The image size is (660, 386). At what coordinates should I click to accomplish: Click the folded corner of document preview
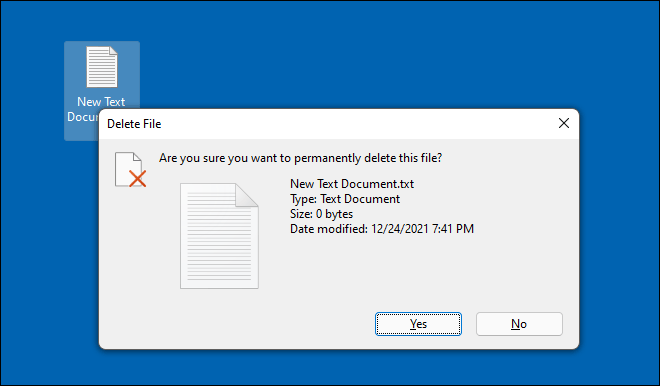(247, 194)
